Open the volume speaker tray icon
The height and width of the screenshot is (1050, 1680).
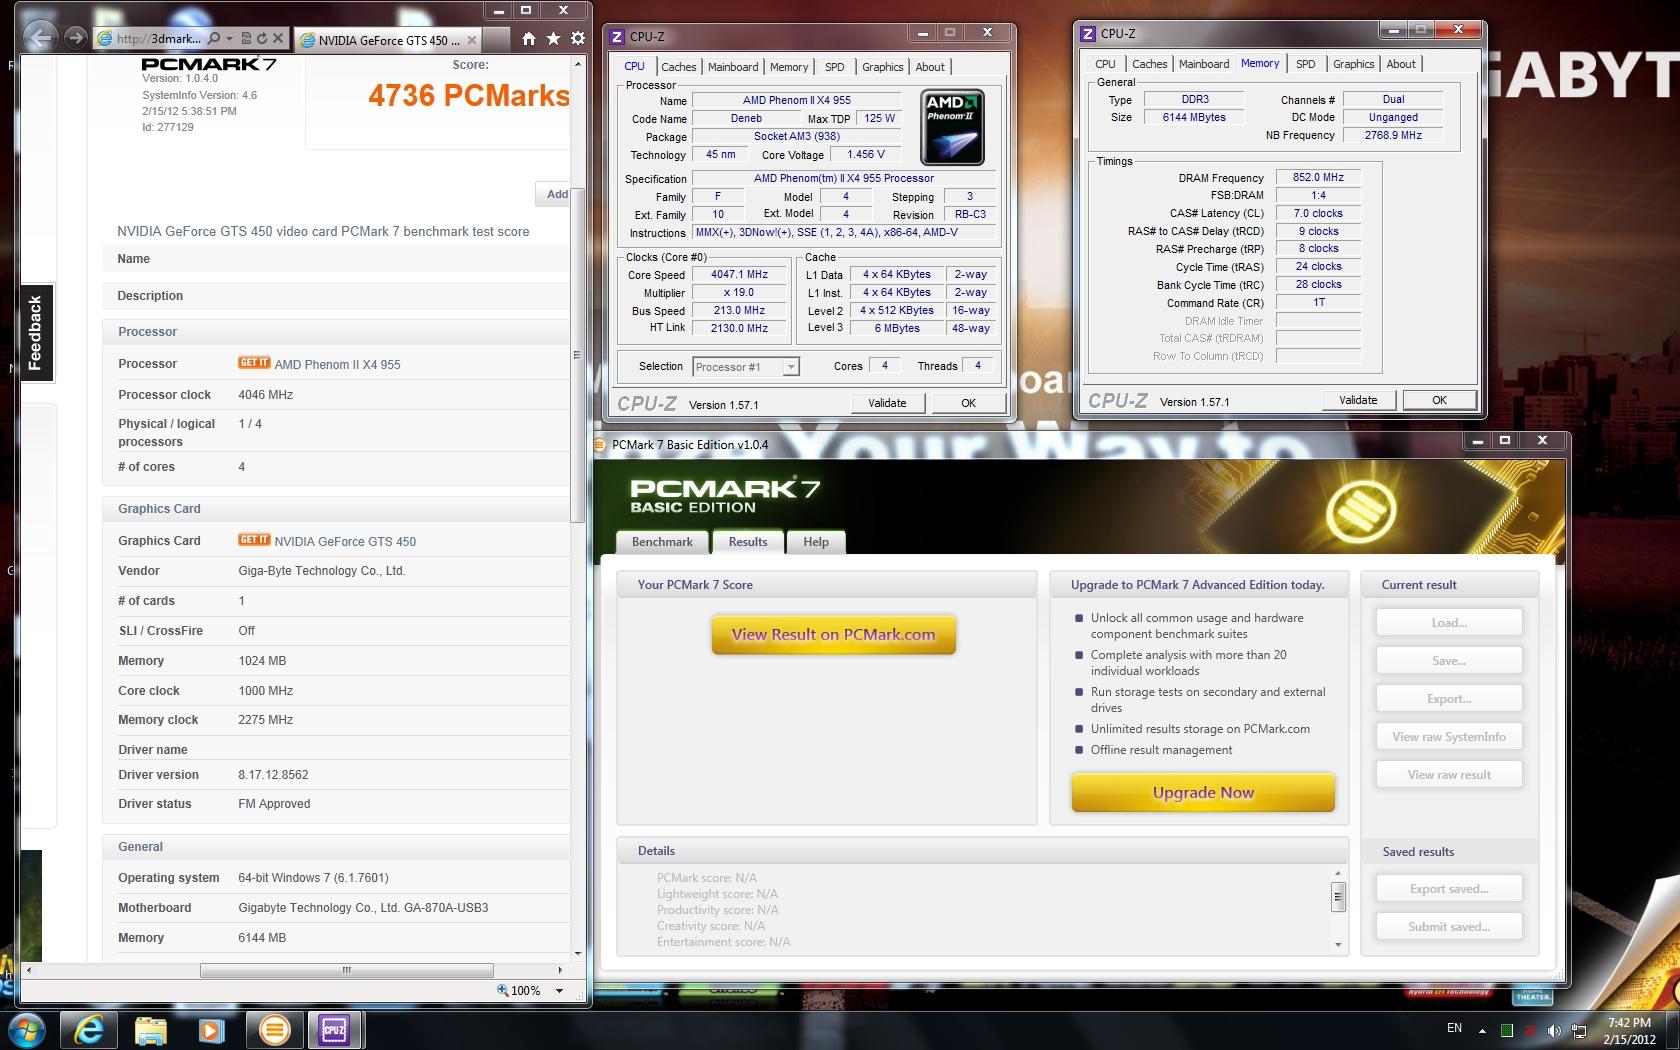pos(1554,1030)
